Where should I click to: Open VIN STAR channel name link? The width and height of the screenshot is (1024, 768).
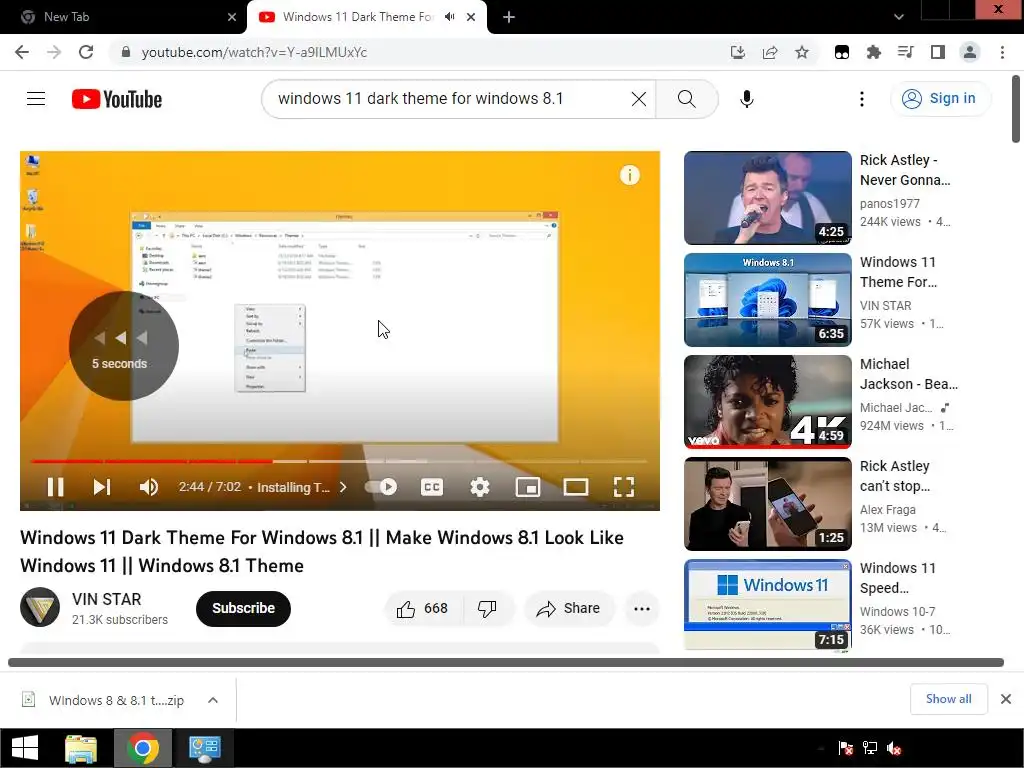point(106,599)
